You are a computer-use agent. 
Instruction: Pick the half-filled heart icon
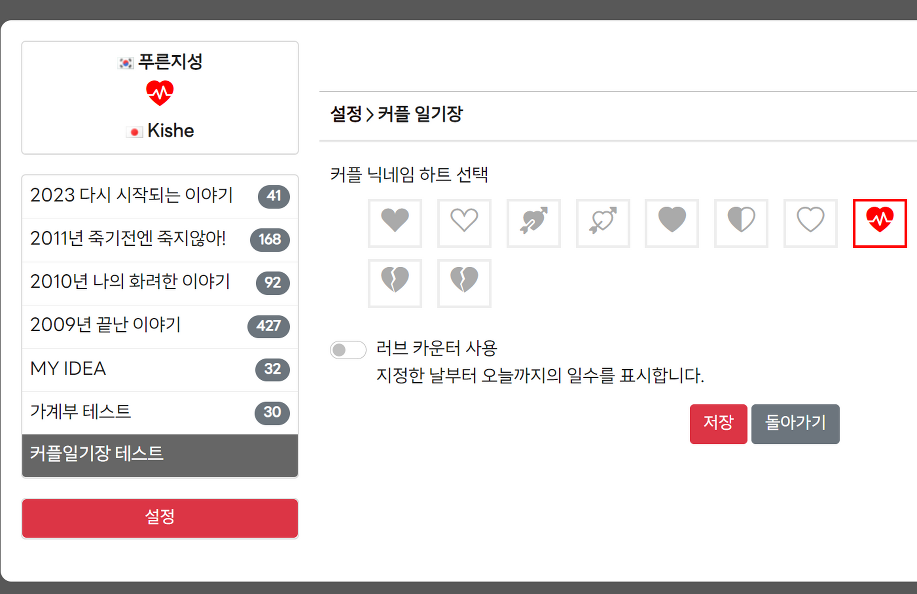741,222
